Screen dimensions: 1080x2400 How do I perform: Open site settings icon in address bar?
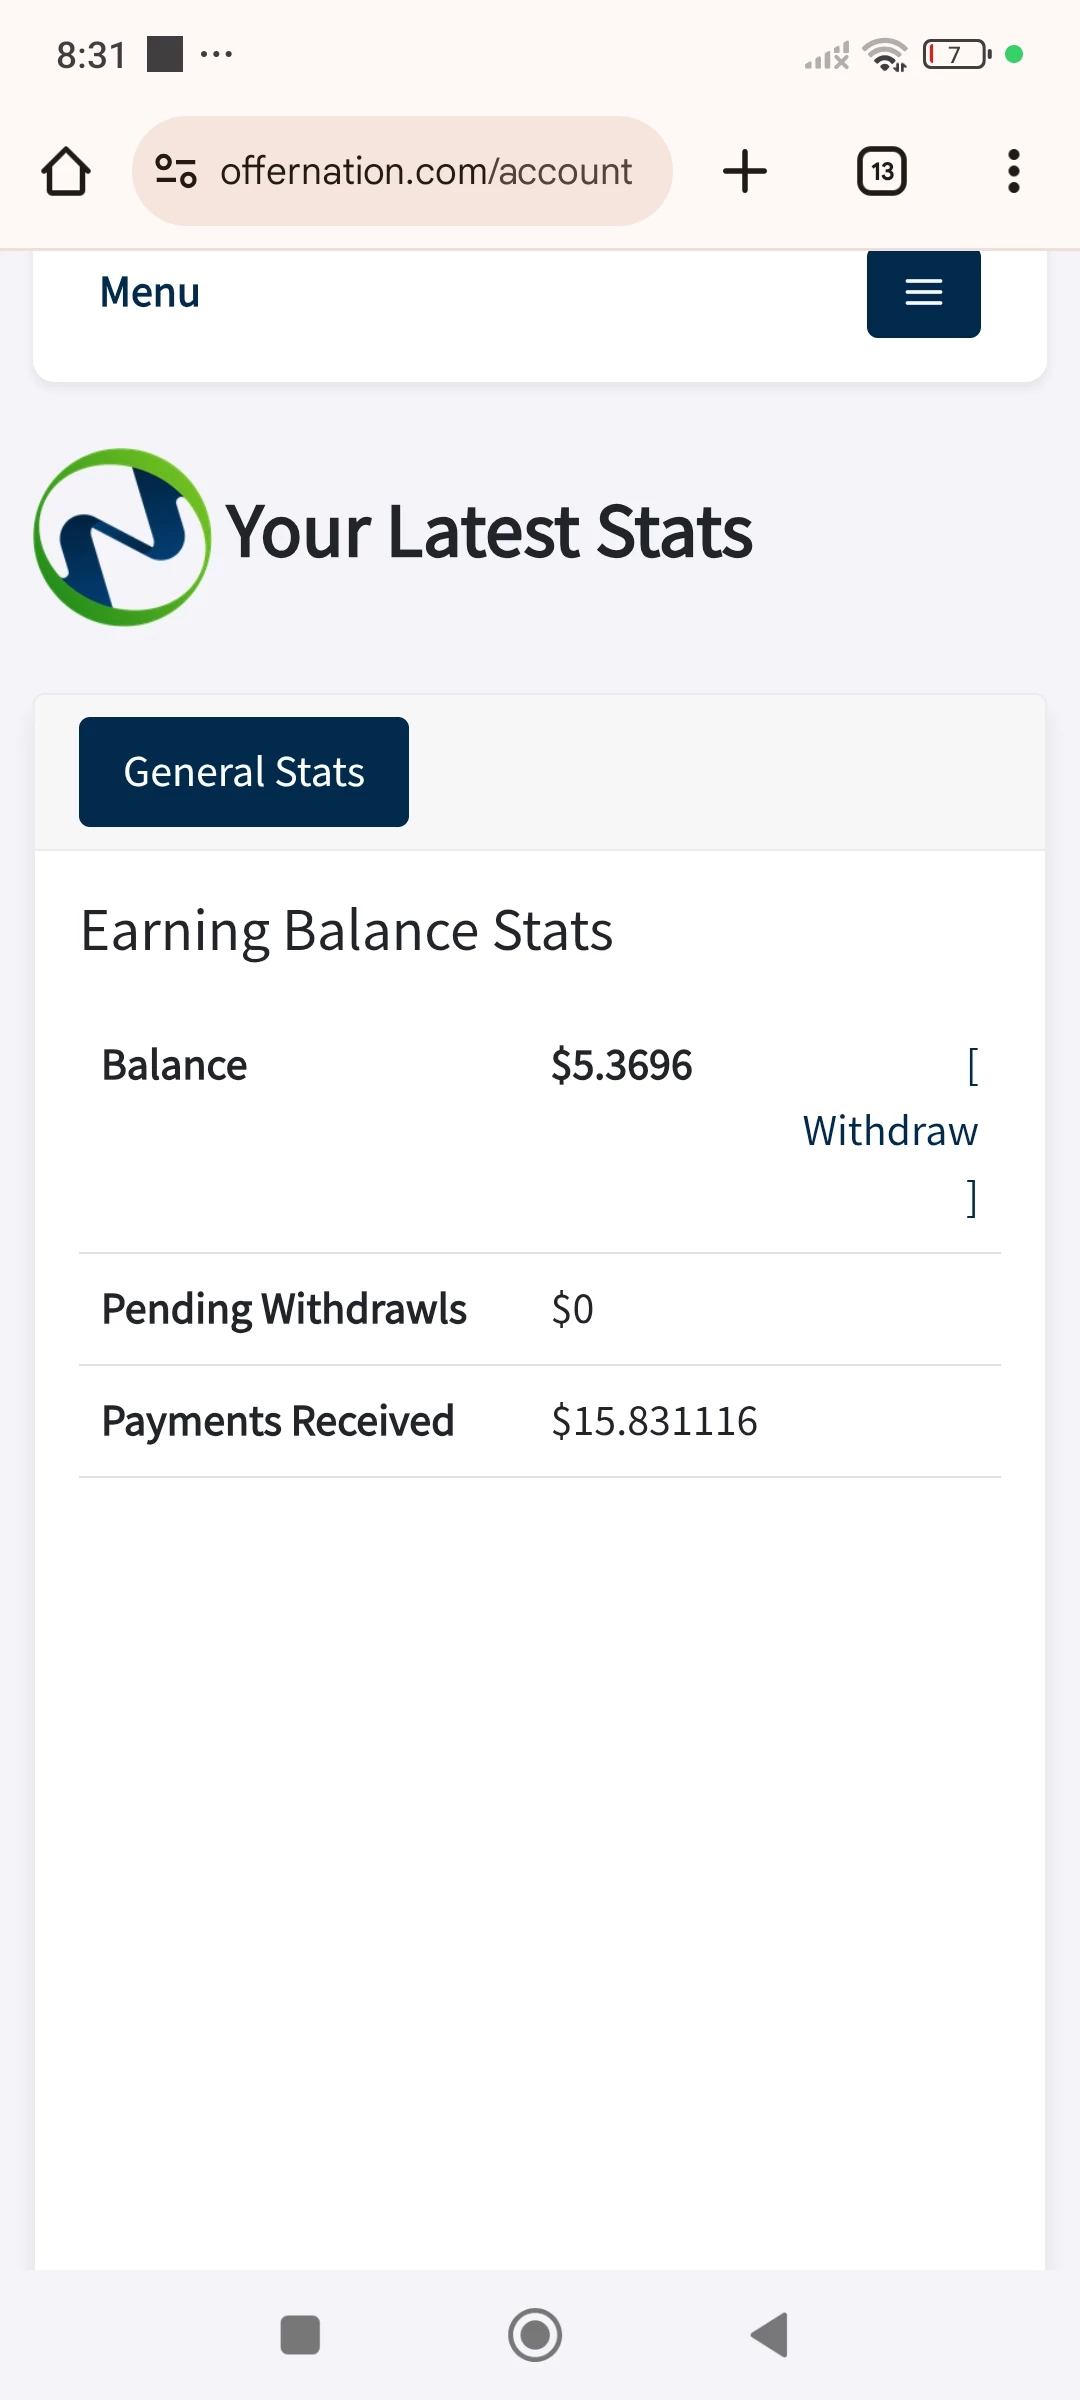(176, 171)
